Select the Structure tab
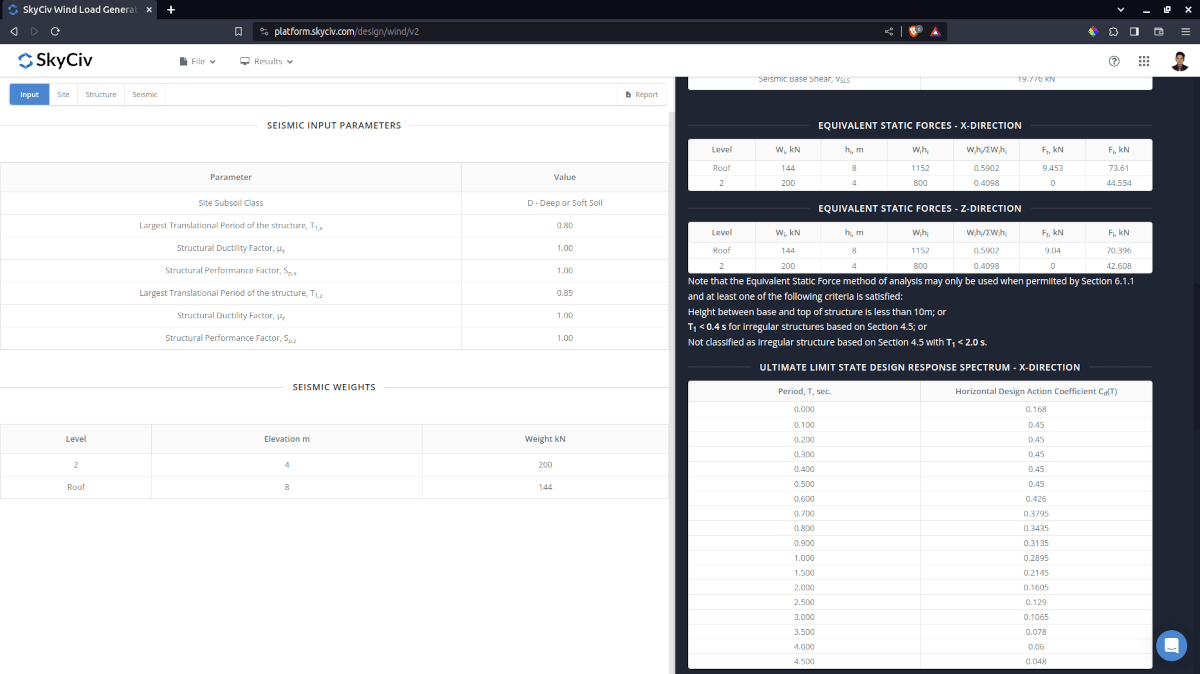The width and height of the screenshot is (1200, 674). [x=100, y=95]
